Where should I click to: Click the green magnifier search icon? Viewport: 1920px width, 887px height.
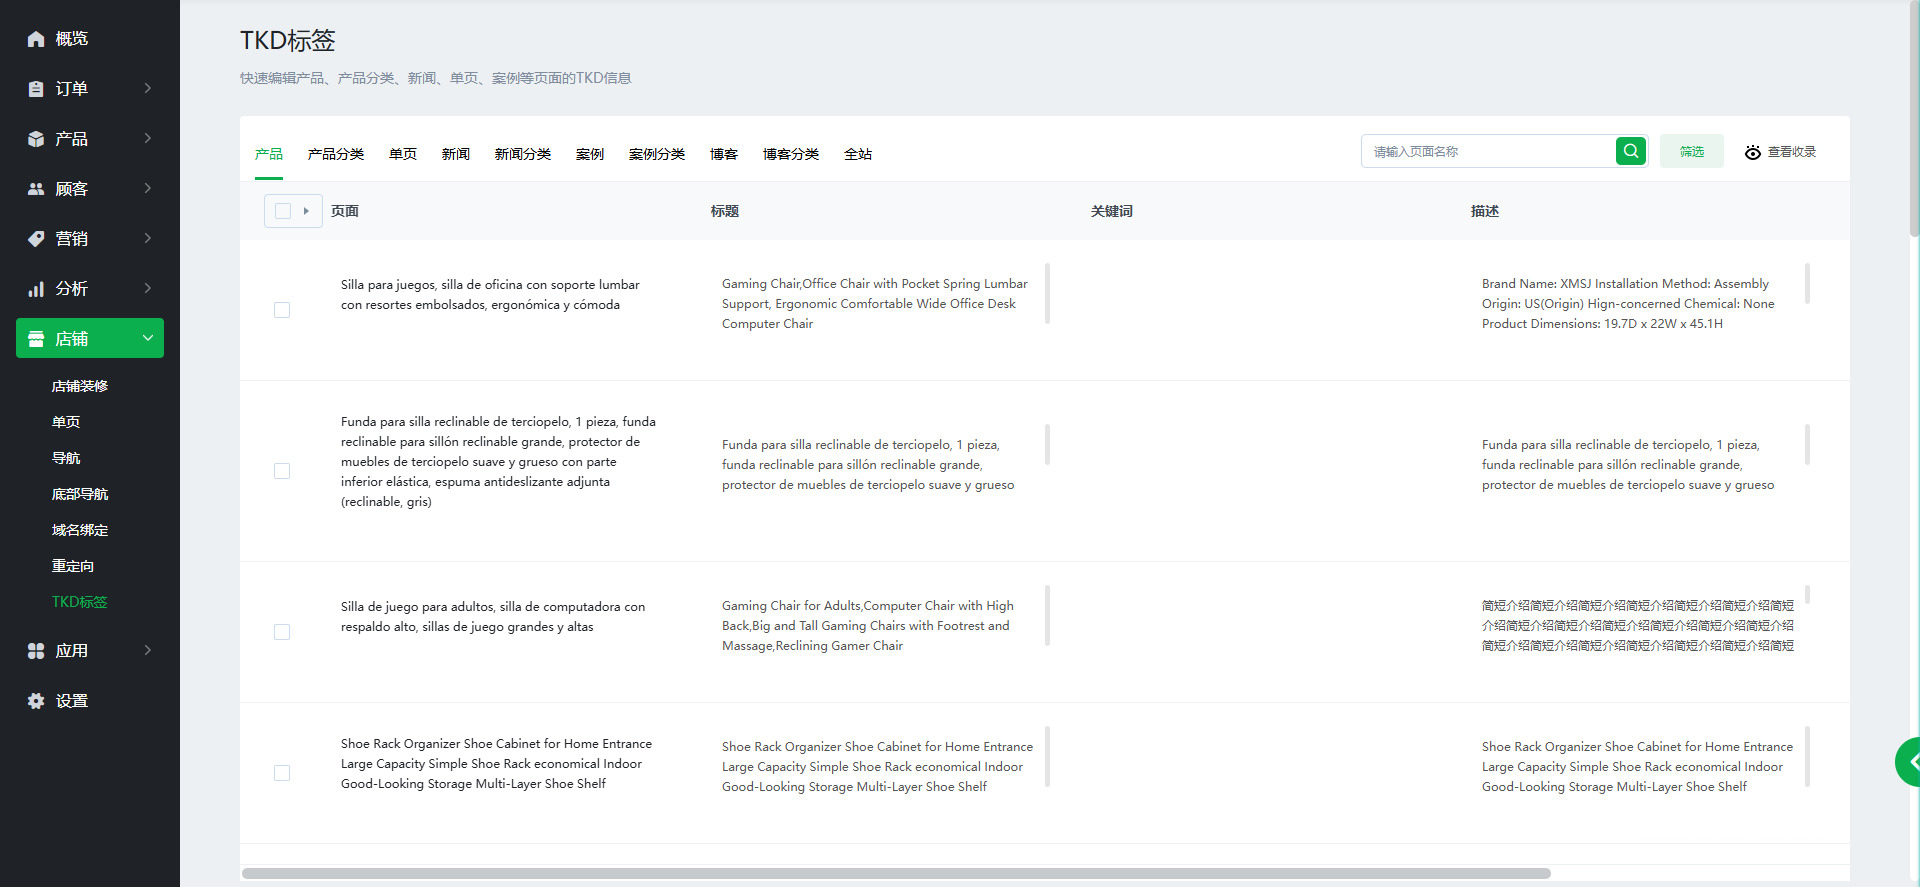[x=1631, y=151]
